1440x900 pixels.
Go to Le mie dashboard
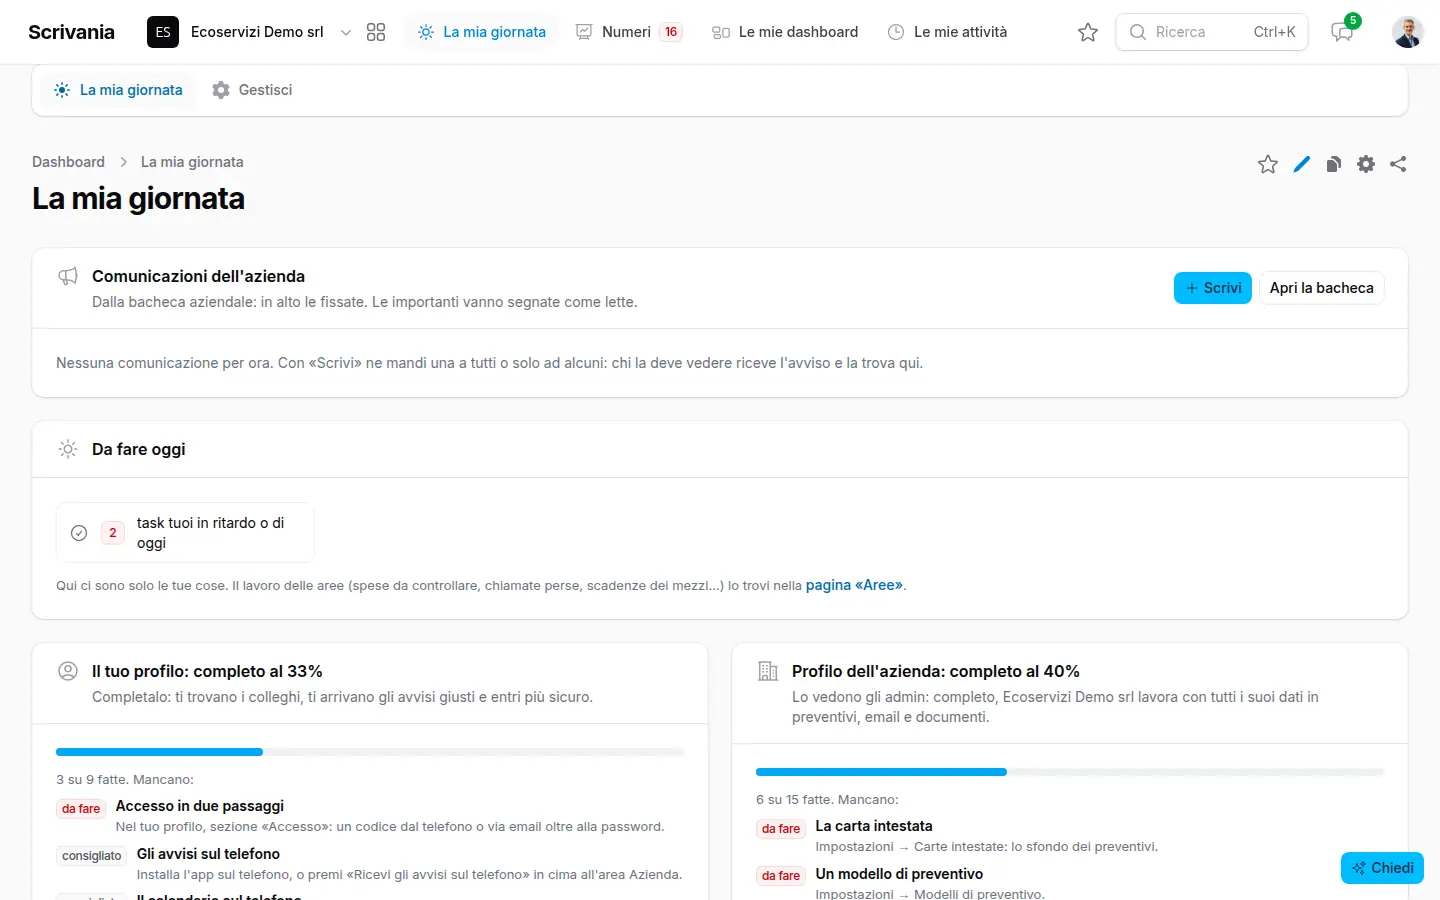tap(785, 32)
